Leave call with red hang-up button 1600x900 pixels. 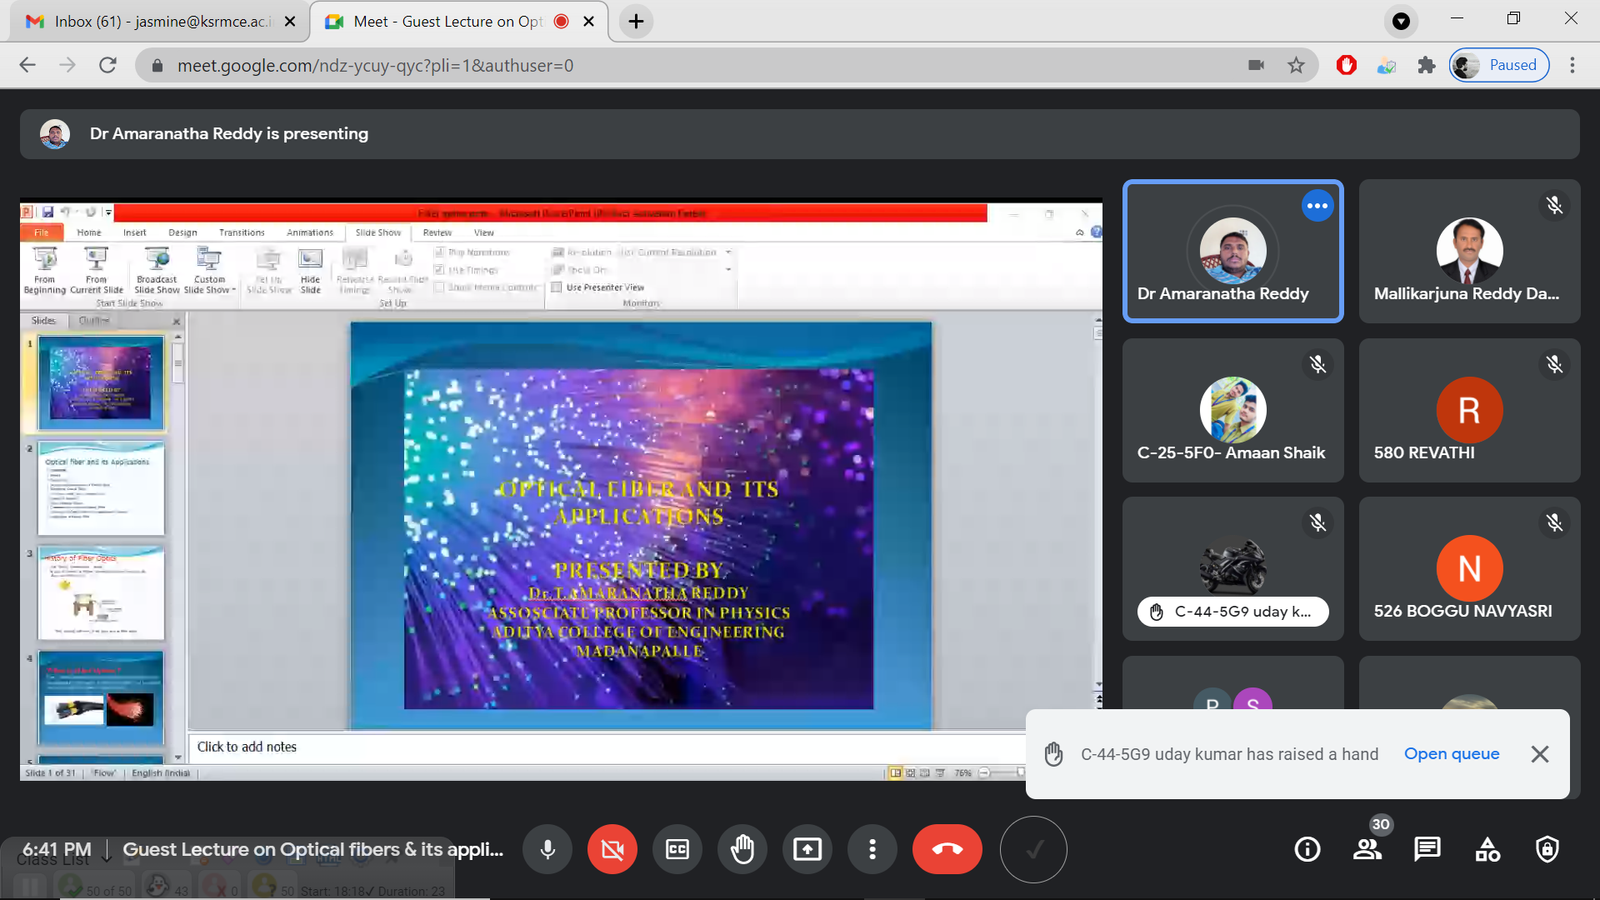pos(947,850)
